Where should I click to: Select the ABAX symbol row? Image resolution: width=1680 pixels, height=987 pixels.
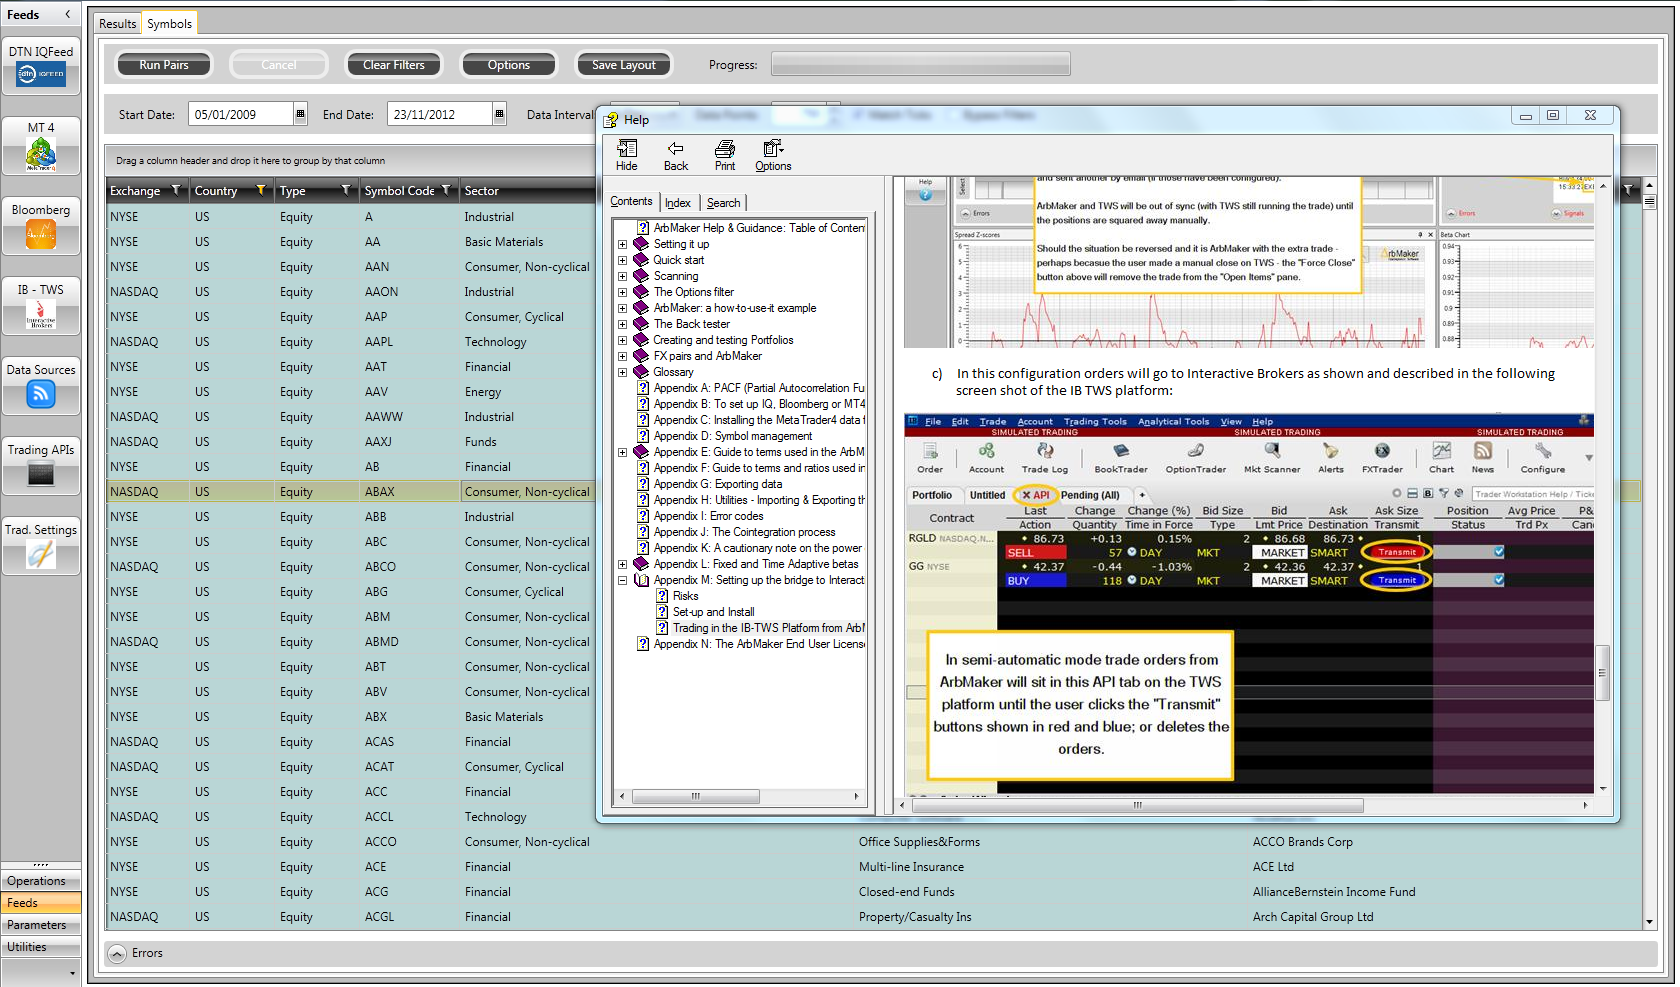350,492
